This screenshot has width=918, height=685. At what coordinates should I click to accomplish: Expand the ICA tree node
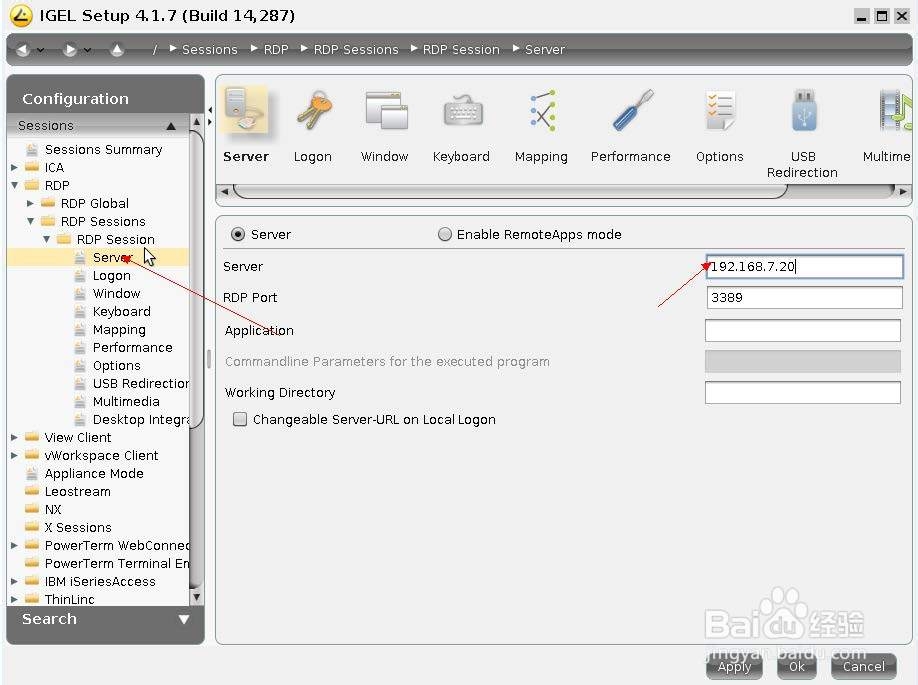point(15,167)
